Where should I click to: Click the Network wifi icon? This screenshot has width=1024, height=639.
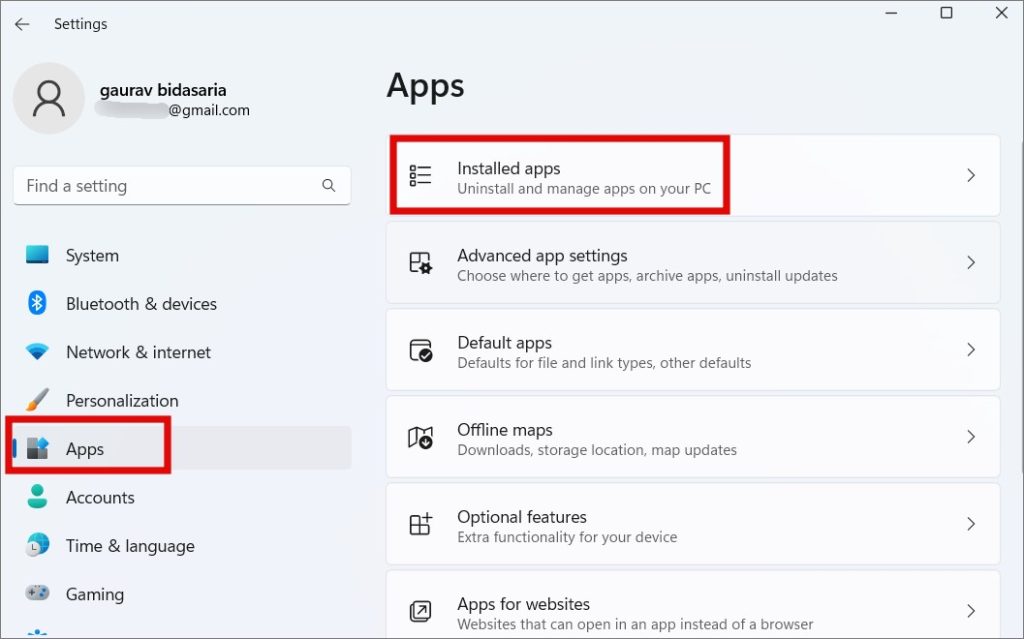pos(37,352)
